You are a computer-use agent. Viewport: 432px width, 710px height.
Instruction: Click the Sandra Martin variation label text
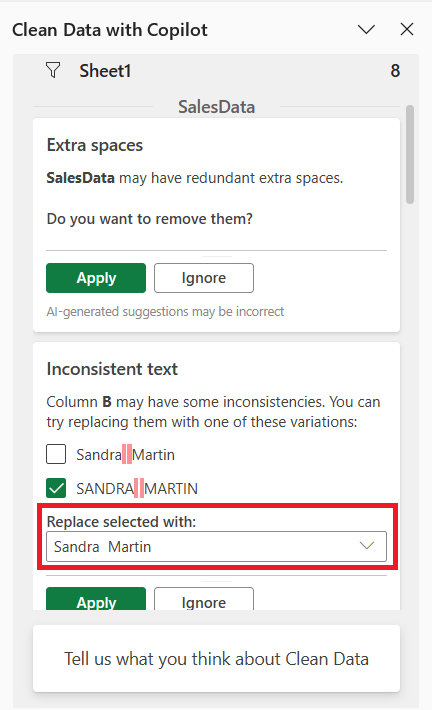point(125,455)
